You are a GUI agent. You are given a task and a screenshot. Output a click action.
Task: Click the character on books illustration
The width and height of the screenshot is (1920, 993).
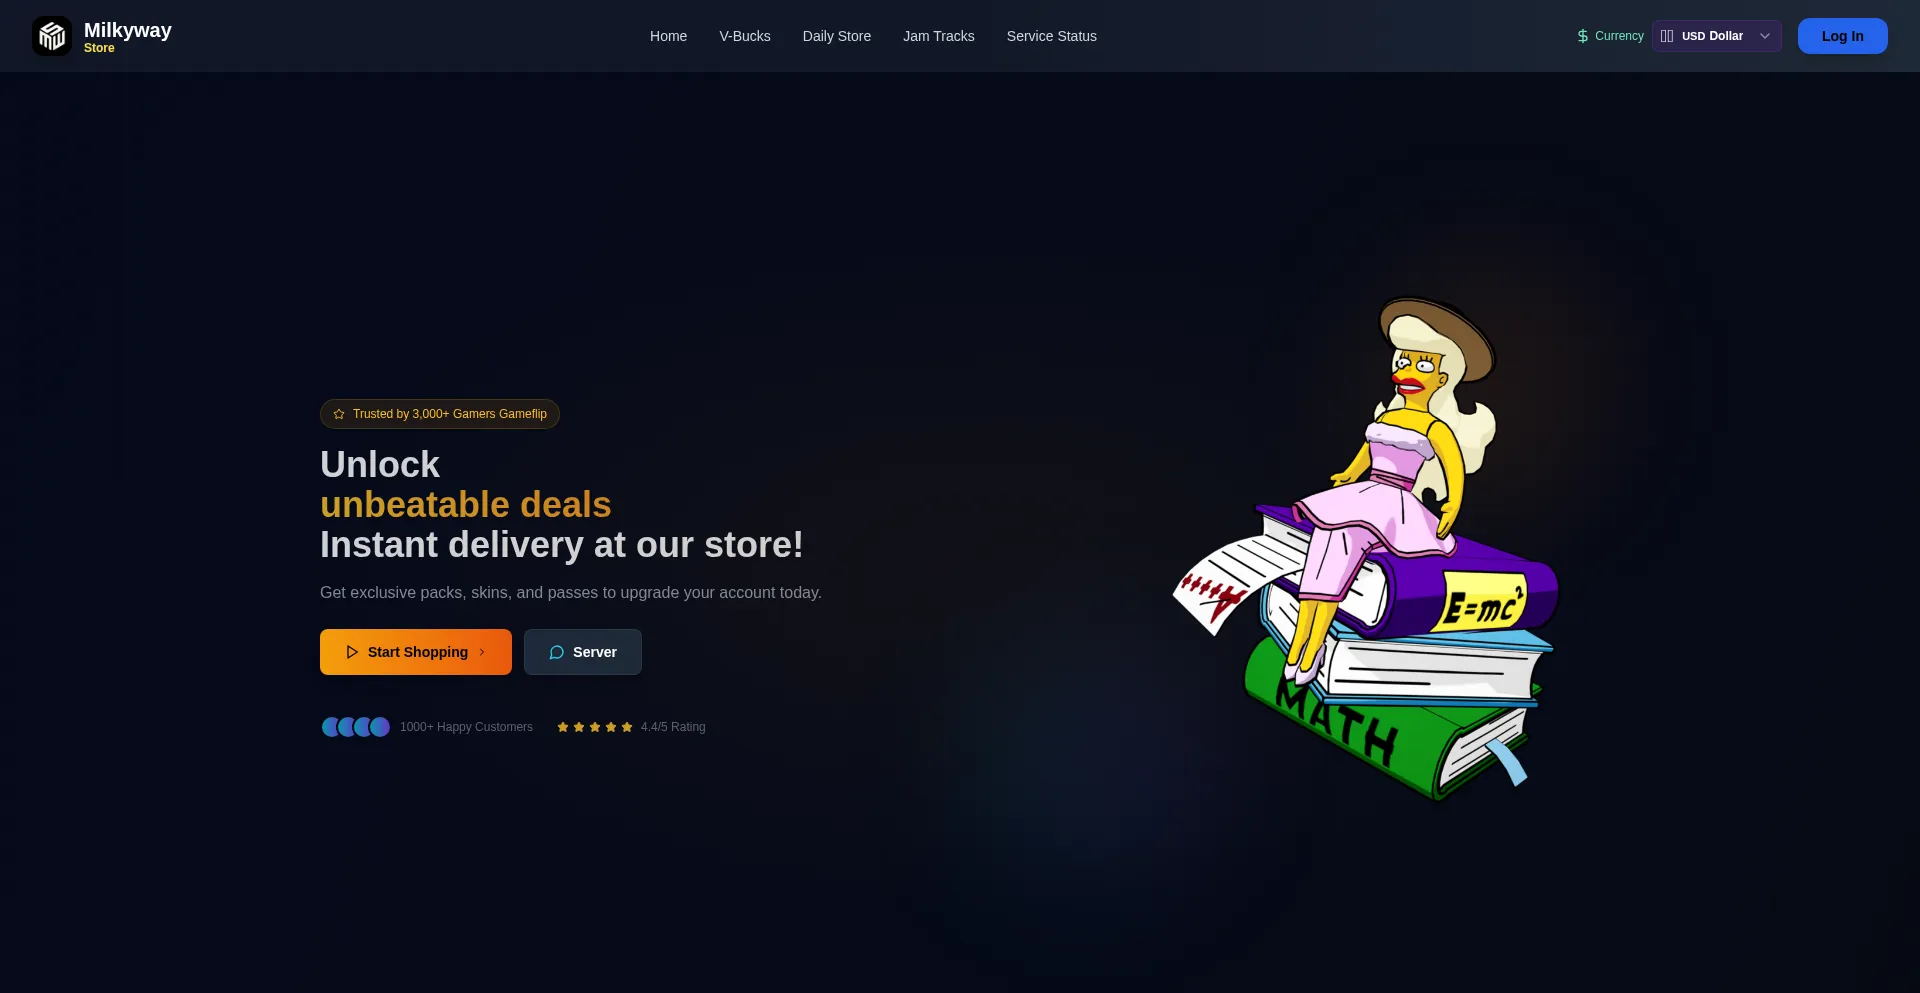coord(1366,548)
